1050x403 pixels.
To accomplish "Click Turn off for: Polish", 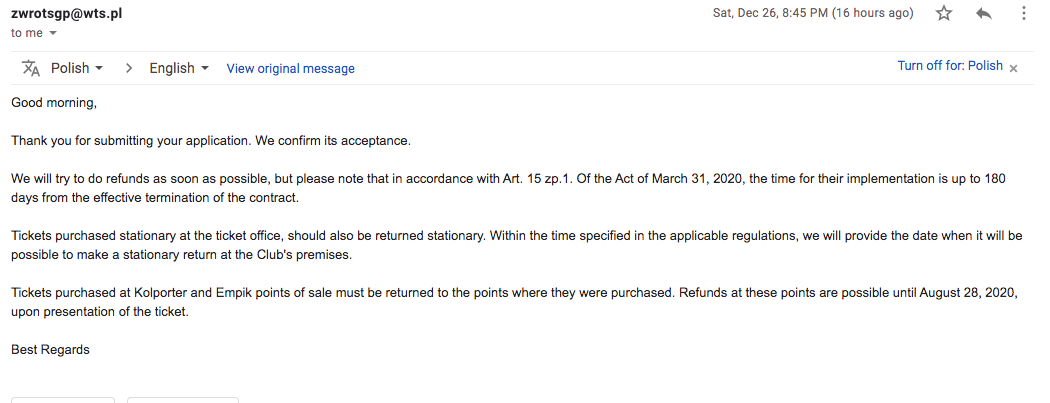I will [x=949, y=66].
